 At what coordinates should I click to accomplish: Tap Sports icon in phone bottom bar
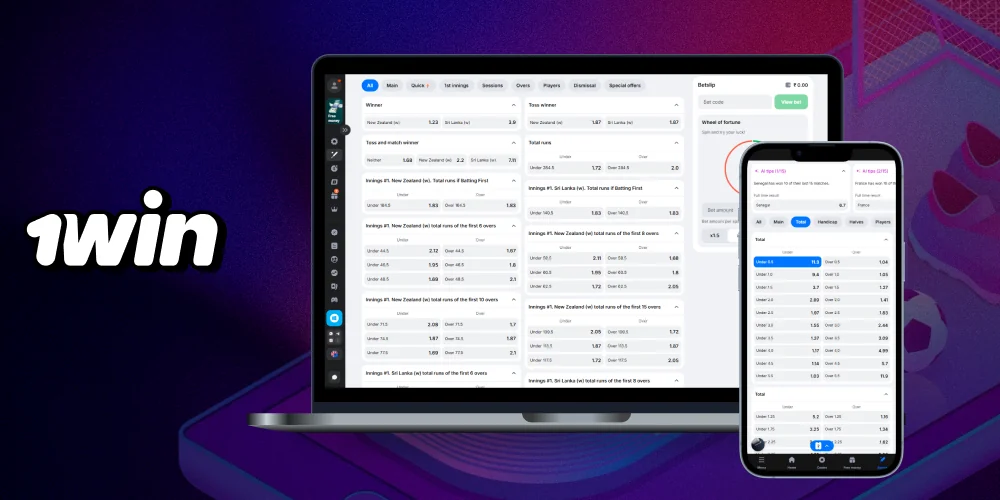click(882, 462)
